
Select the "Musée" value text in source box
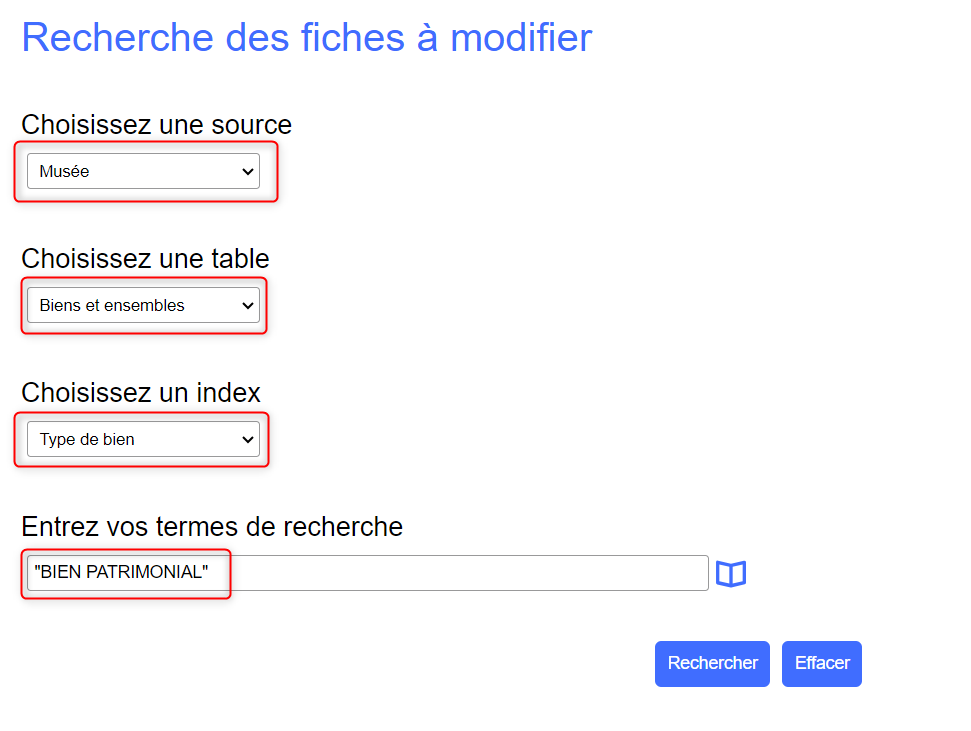point(64,171)
